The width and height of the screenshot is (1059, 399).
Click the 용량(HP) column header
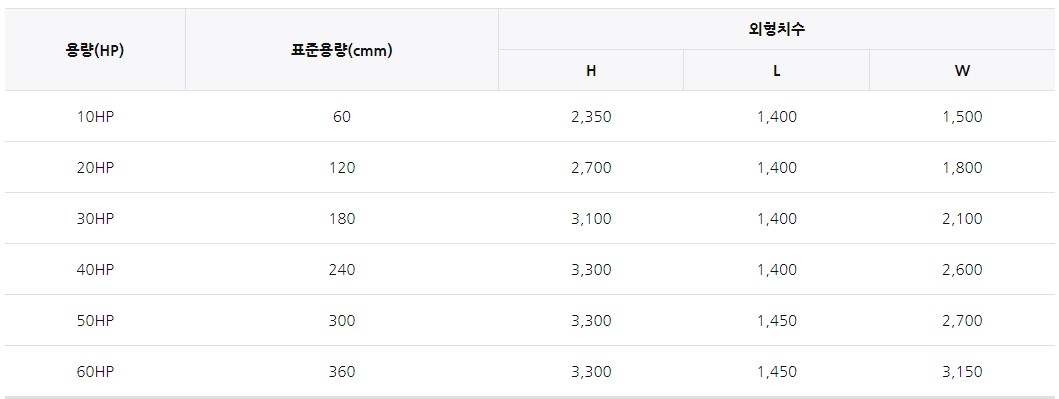point(95,50)
